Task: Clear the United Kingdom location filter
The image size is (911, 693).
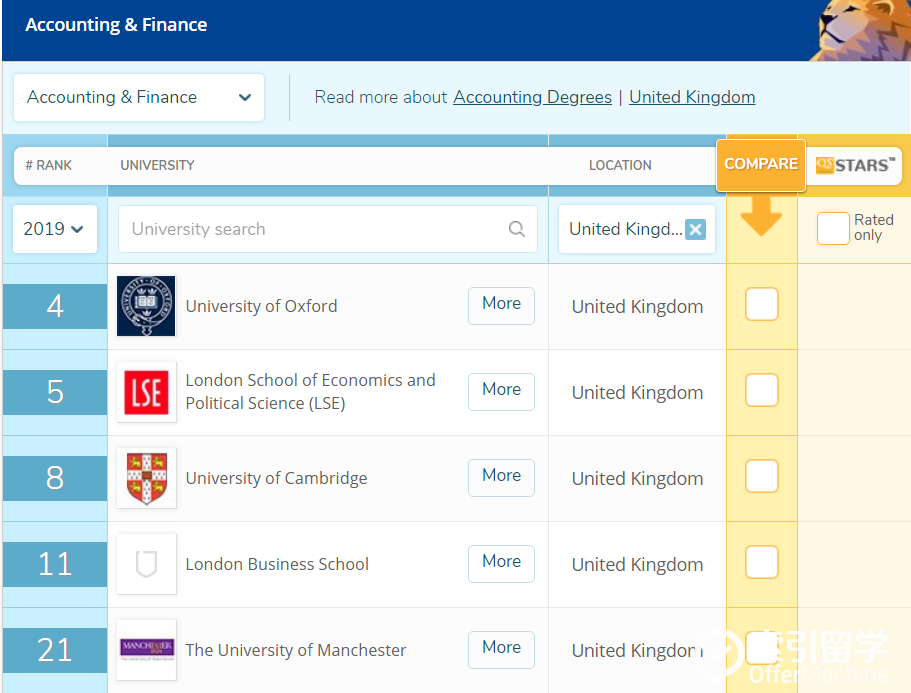Action: [695, 229]
